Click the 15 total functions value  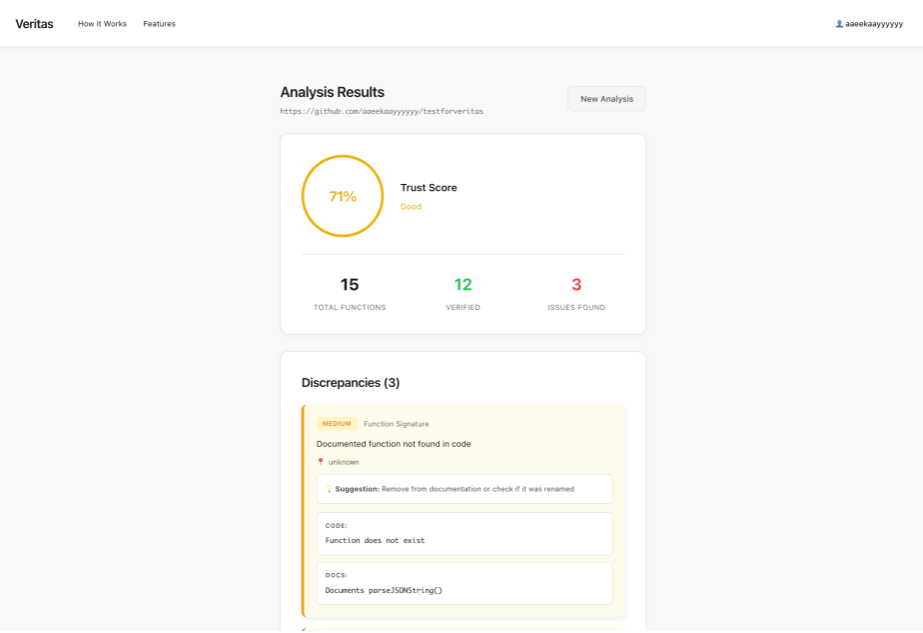350,284
